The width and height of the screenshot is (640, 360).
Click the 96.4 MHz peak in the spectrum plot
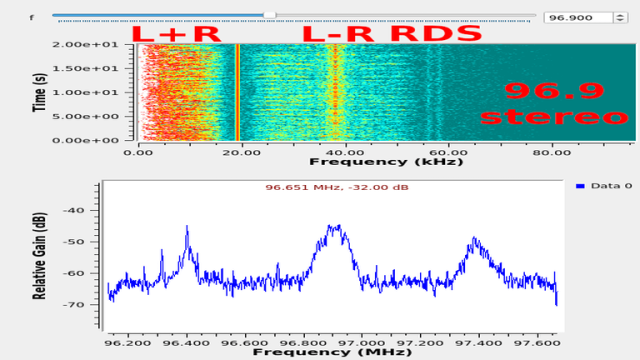tap(187, 237)
